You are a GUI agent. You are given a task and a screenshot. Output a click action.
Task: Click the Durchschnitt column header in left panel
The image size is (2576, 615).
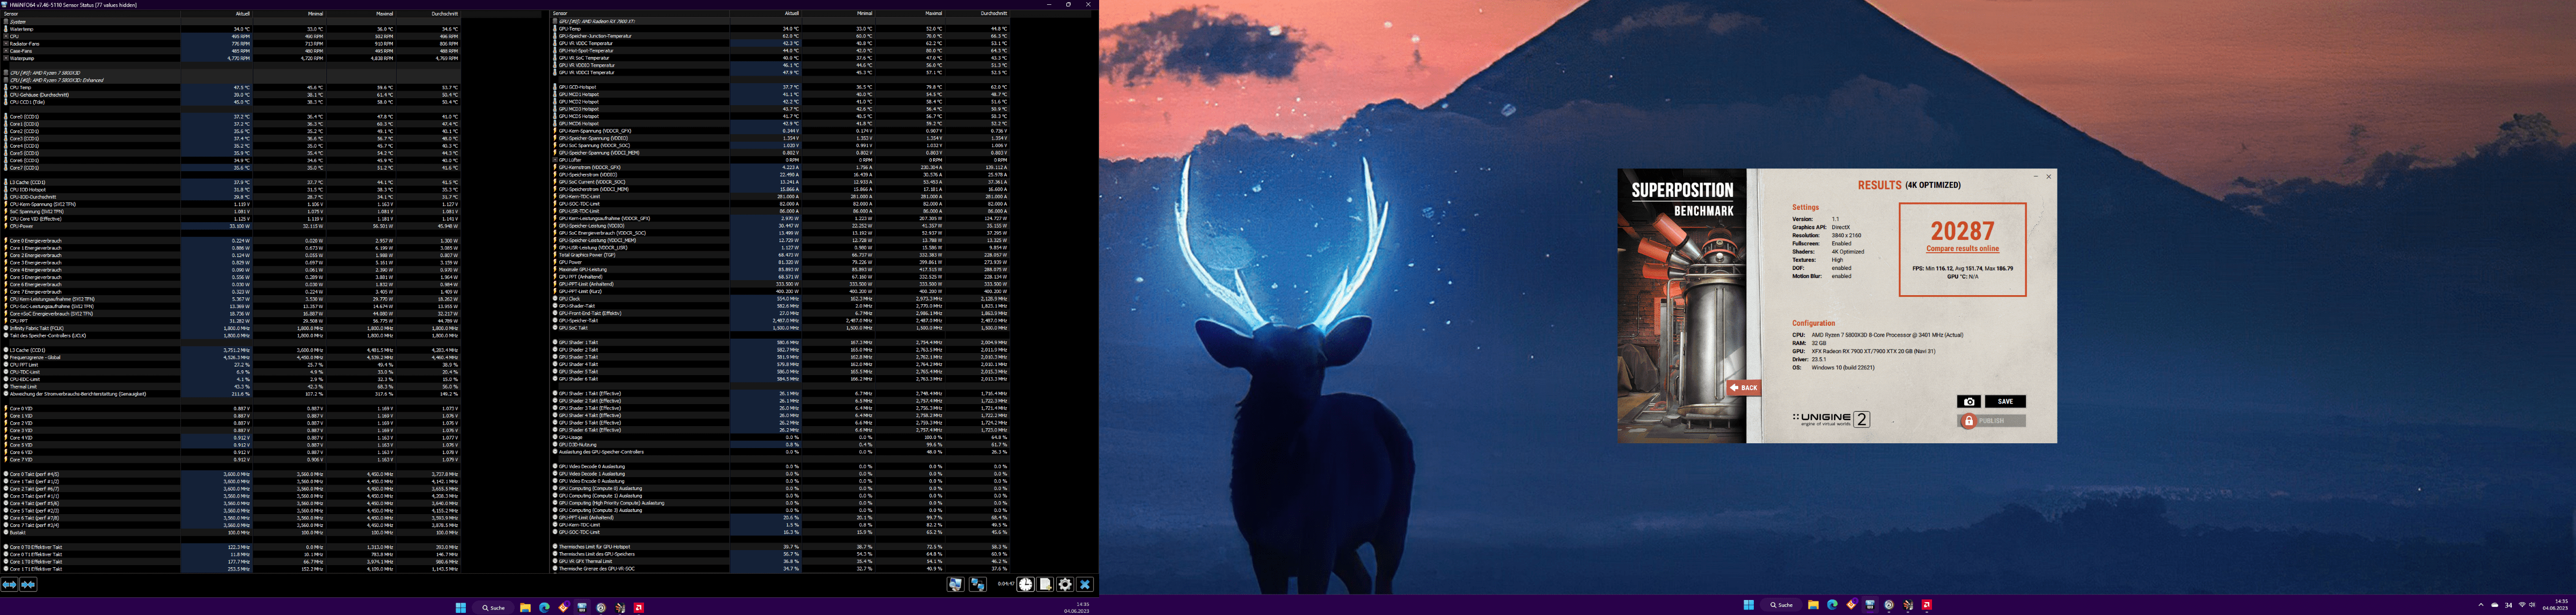(444, 14)
